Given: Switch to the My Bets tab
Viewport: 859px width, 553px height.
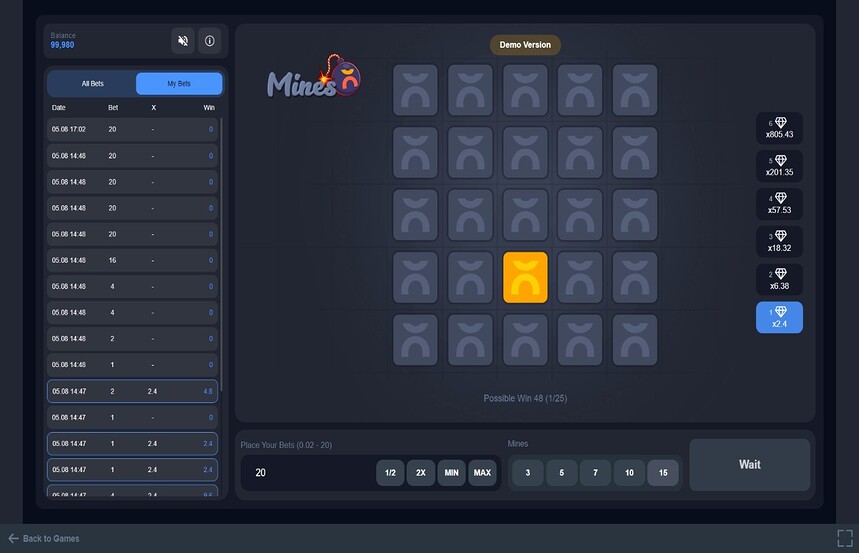Looking at the screenshot, I should [179, 84].
